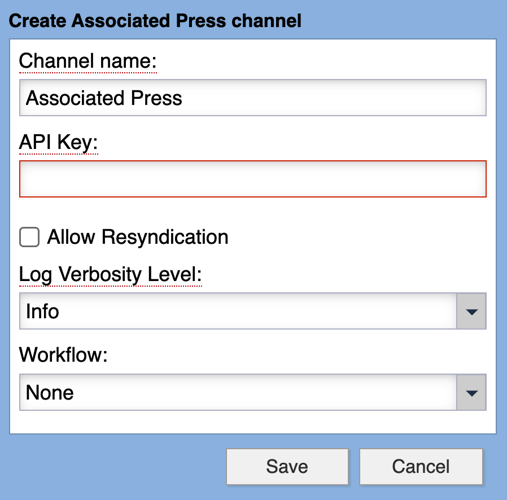Expand the Workflow dropdown arrow
This screenshot has height=500, width=507.
coord(471,392)
